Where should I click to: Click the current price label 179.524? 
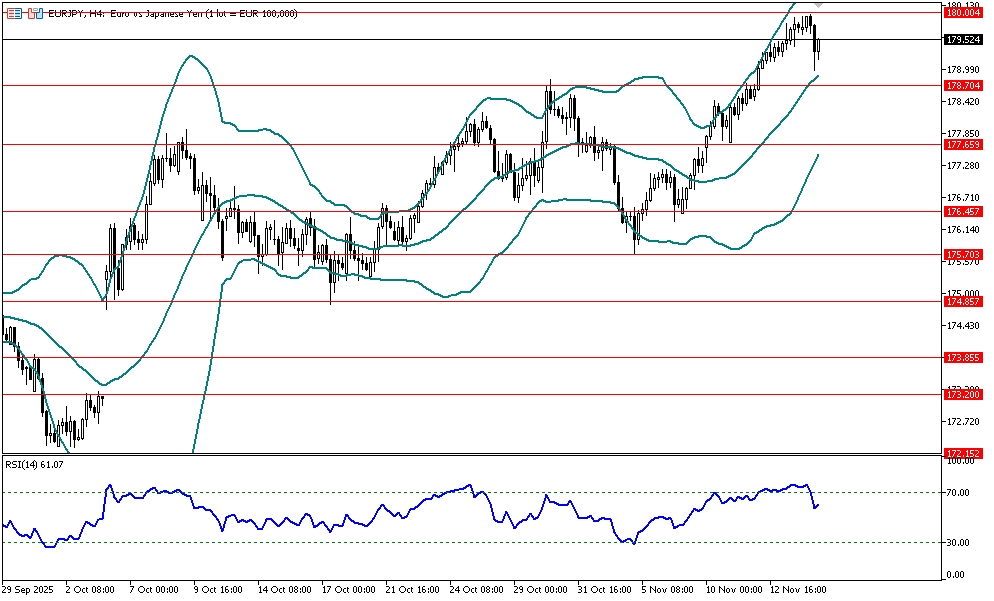coord(961,40)
